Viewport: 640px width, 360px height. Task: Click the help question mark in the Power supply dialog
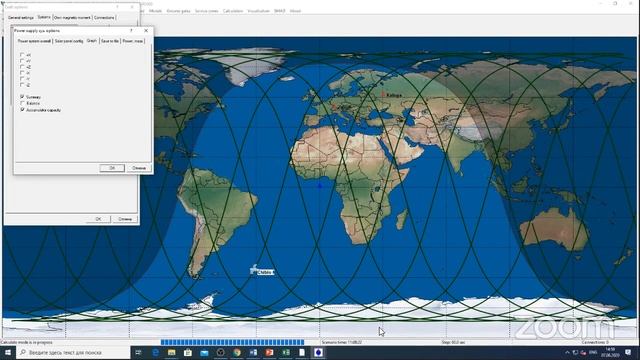coord(131,31)
